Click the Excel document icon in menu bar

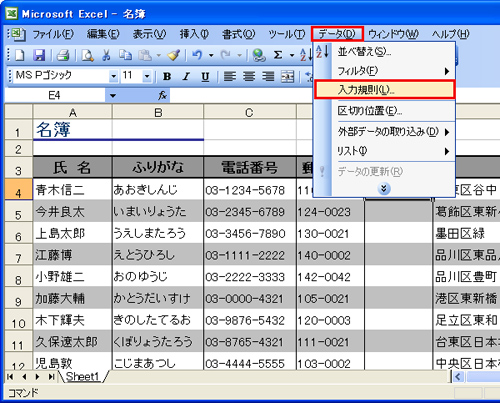click(x=17, y=34)
